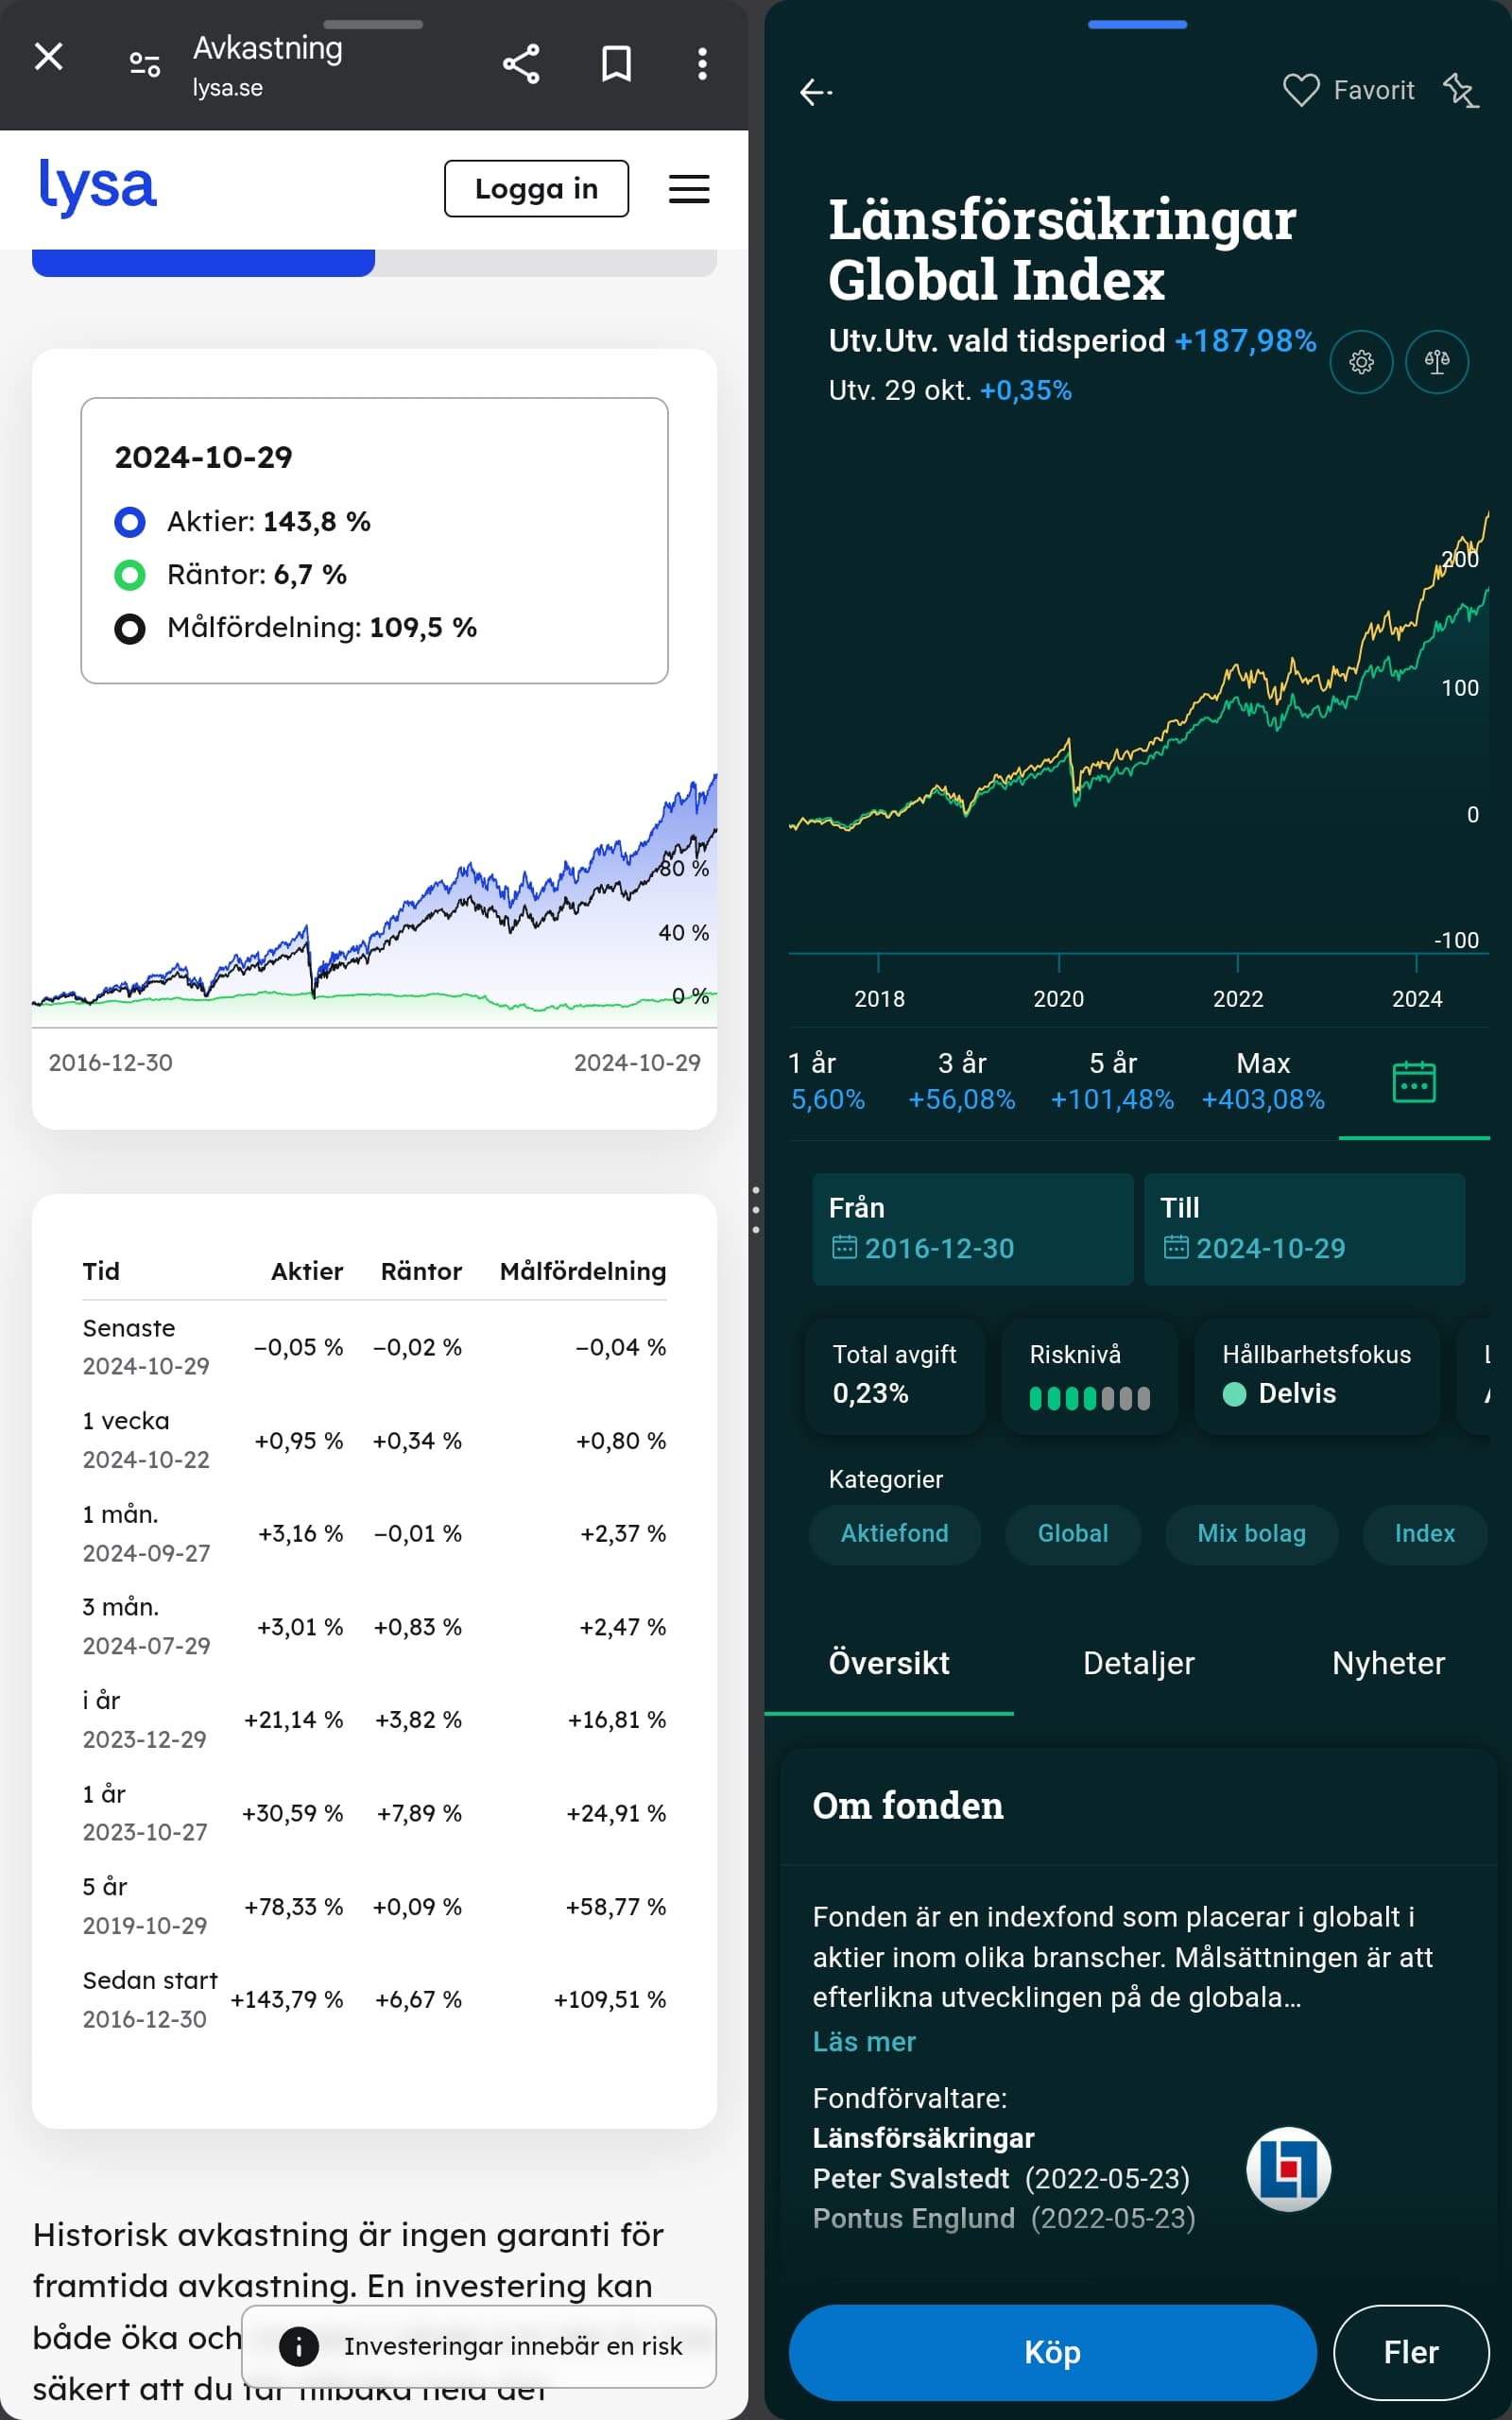Open site settings tune icon
Screen dimensions: 1512x2420
coord(145,65)
